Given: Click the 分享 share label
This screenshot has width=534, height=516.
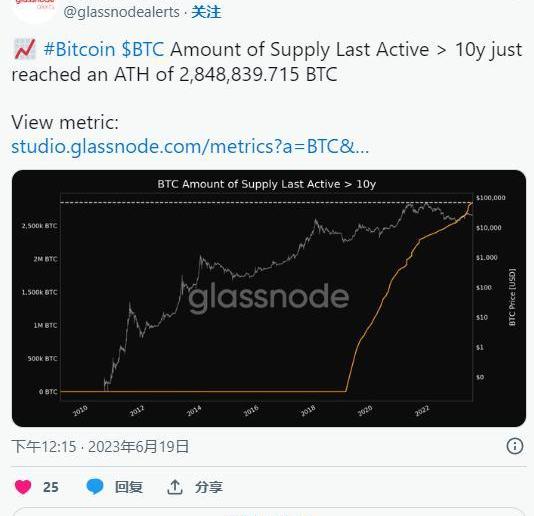Looking at the screenshot, I should pyautogui.click(x=209, y=487).
